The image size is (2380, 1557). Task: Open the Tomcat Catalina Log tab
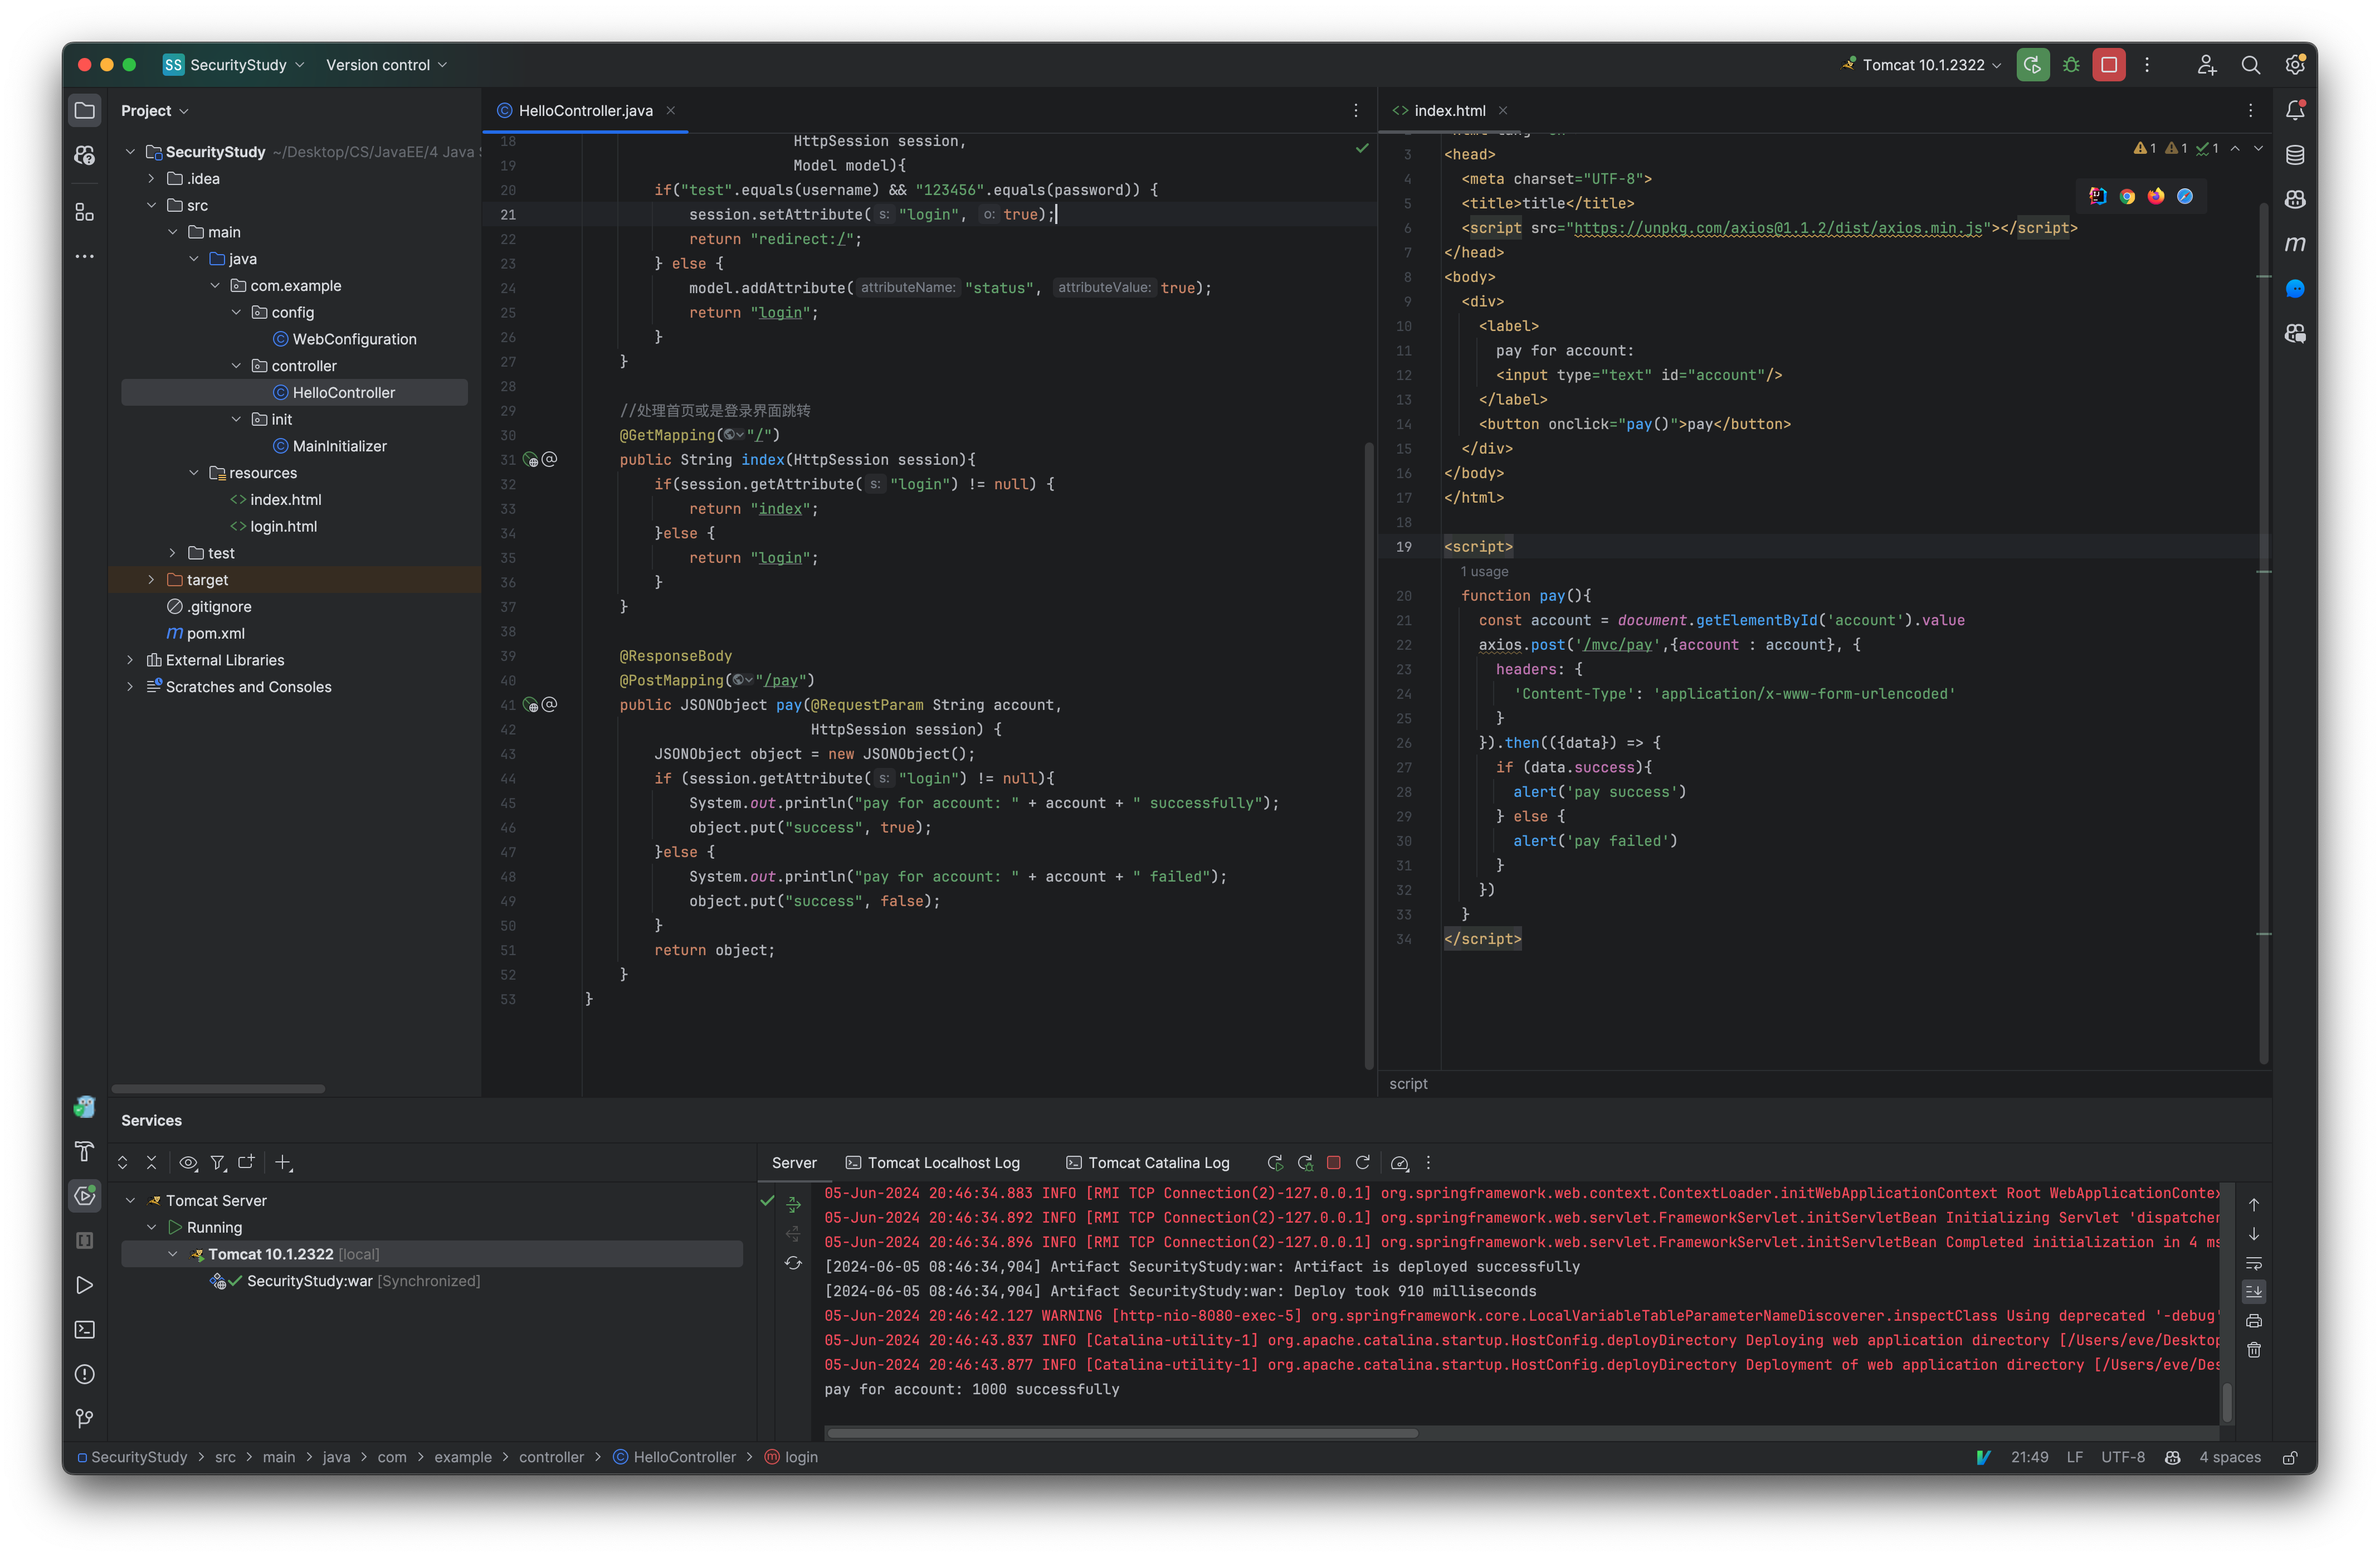(x=1147, y=1163)
